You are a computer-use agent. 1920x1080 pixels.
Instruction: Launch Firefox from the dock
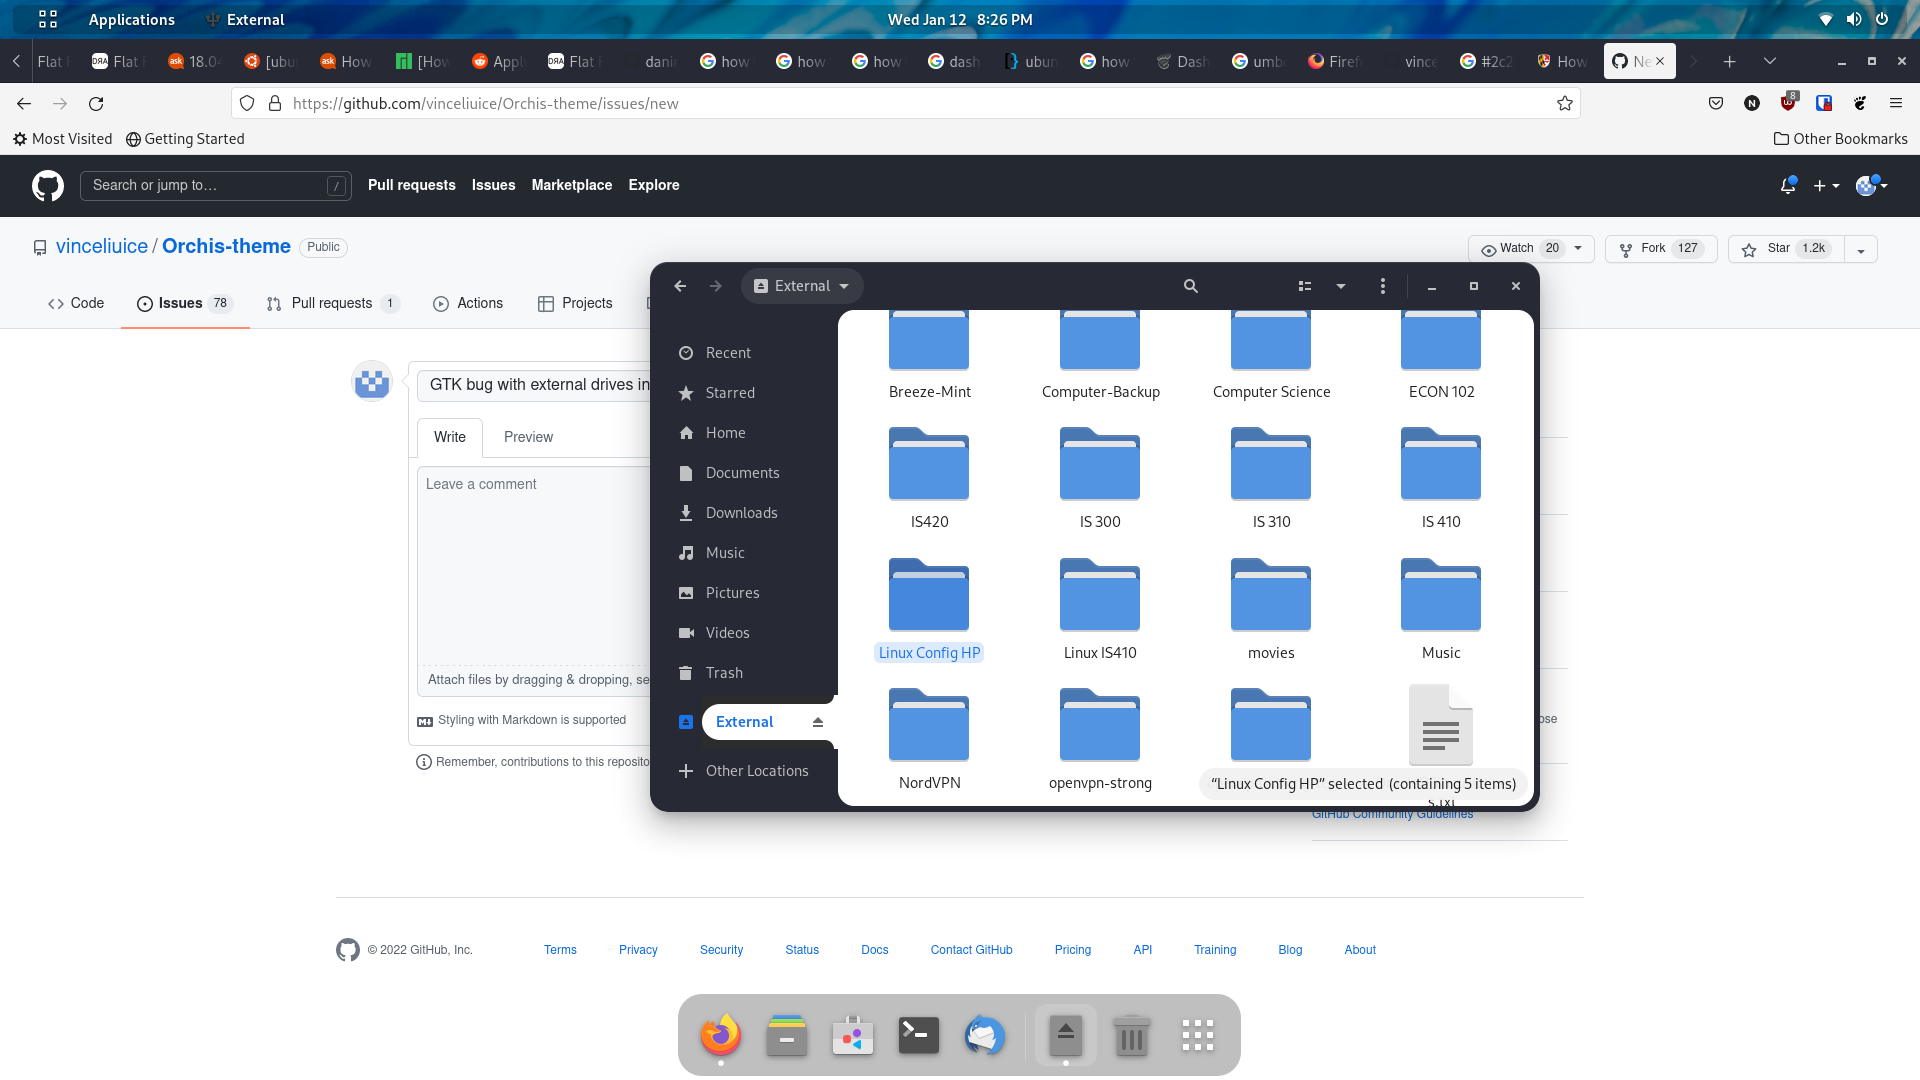click(x=720, y=1036)
